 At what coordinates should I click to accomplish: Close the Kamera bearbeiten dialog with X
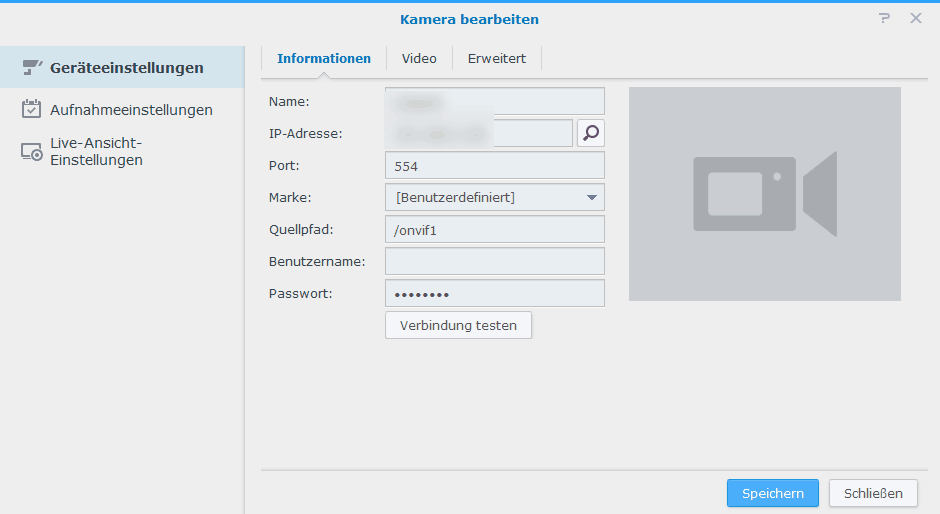tap(915, 18)
